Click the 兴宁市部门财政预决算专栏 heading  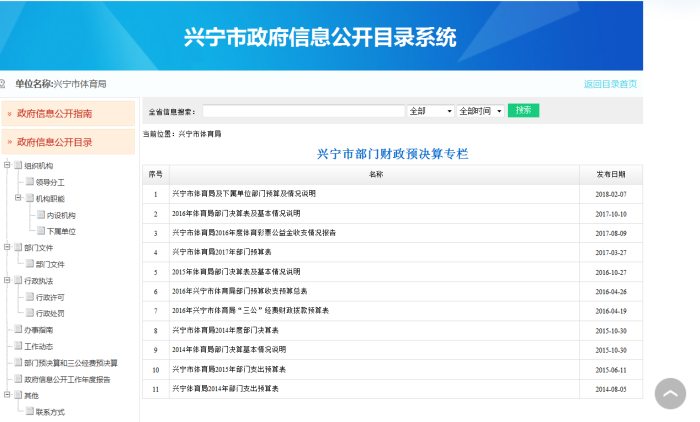(392, 154)
